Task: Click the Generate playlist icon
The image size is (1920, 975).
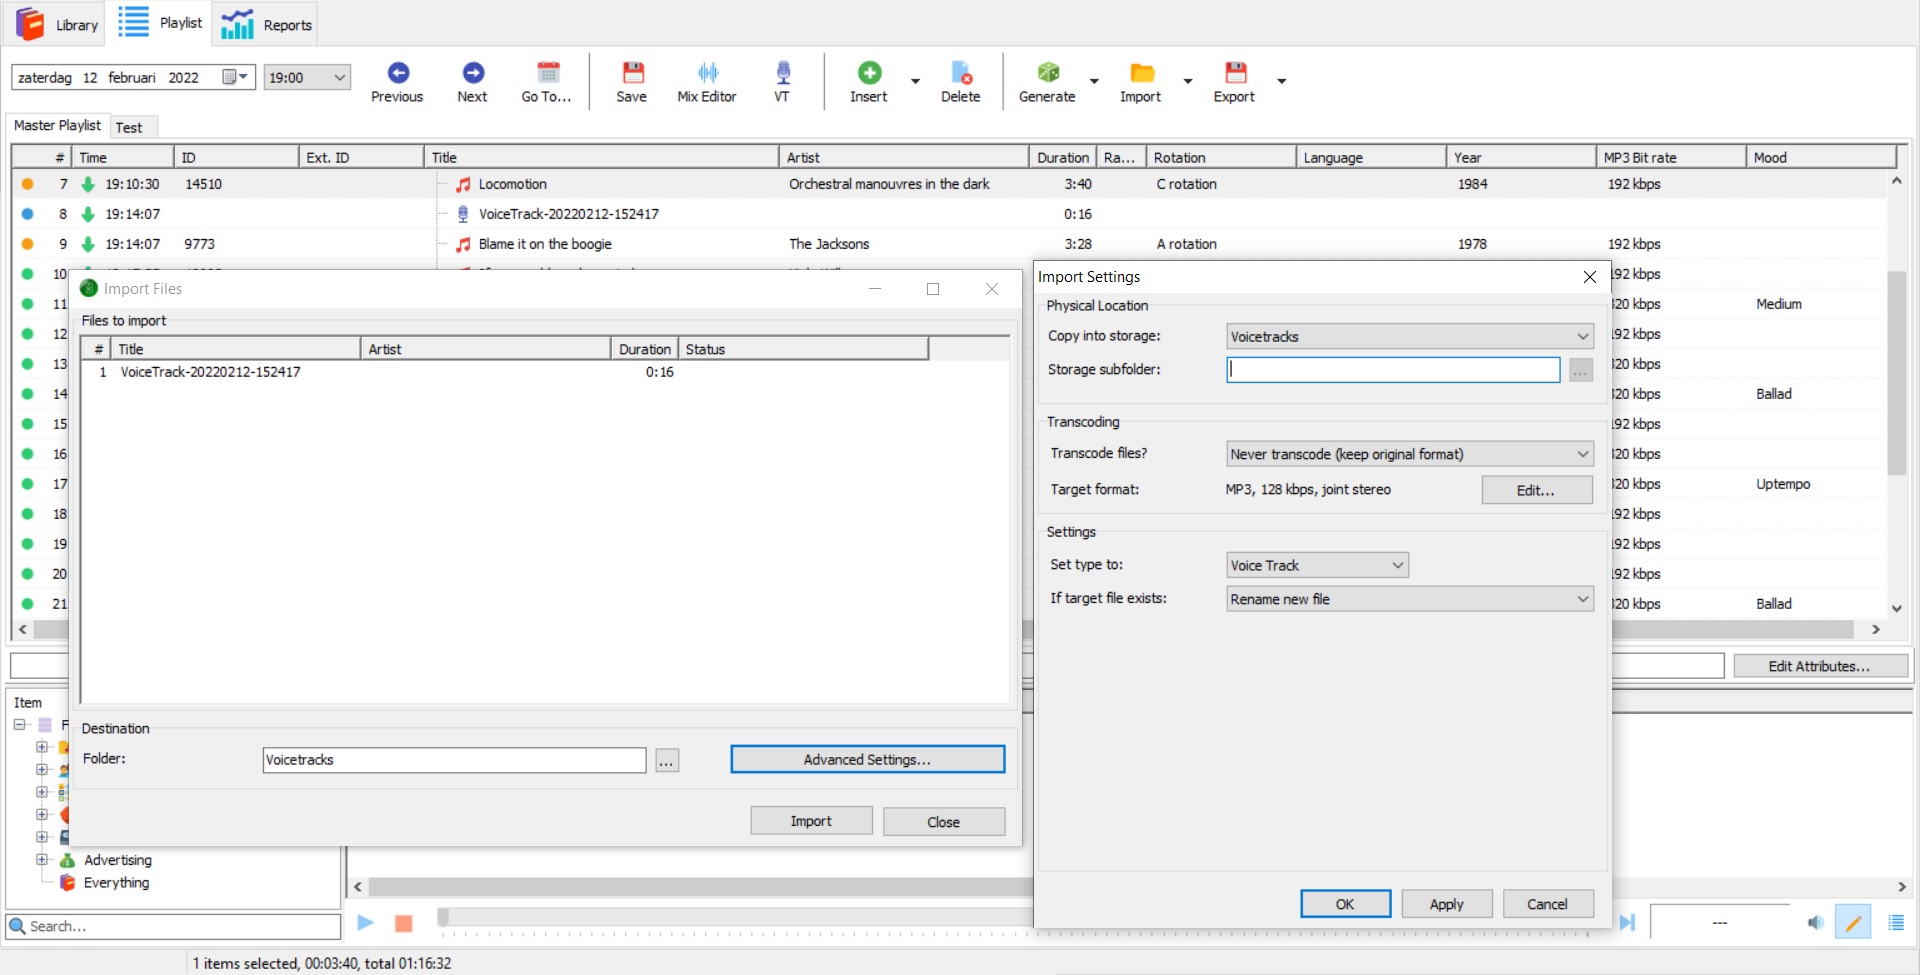Action: 1047,73
